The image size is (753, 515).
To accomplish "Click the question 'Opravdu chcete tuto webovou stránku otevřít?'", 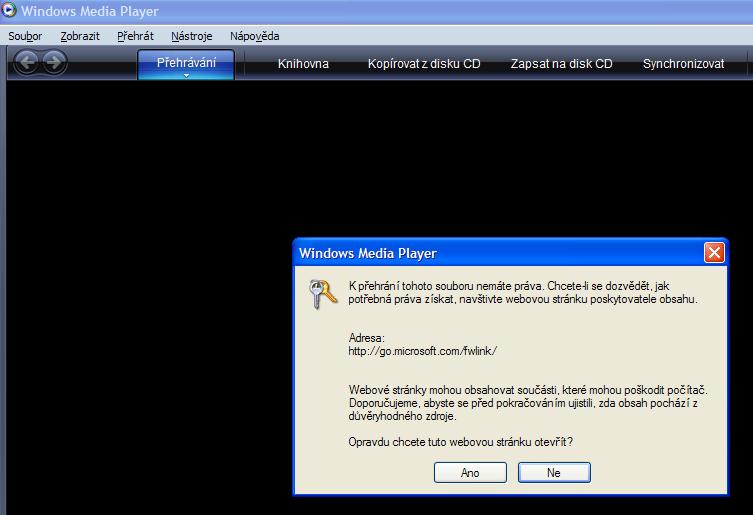I will coord(461,442).
